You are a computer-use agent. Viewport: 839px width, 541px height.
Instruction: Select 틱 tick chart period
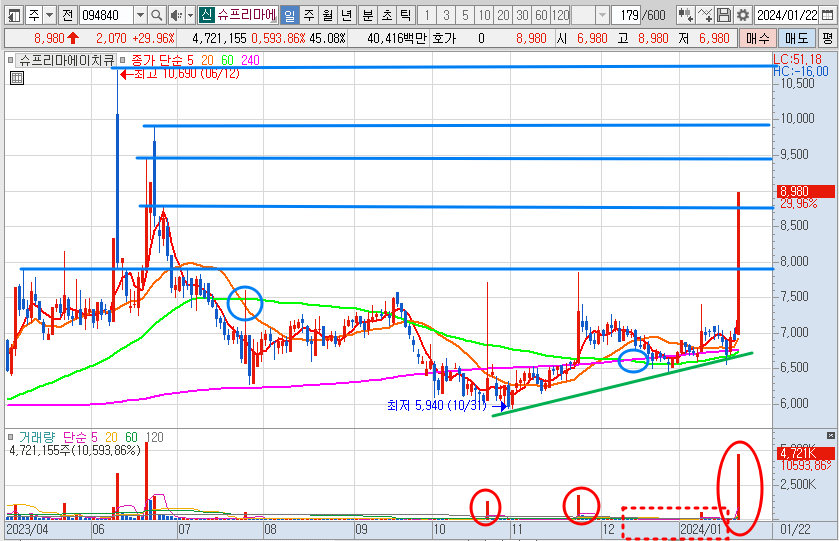pyautogui.click(x=405, y=15)
